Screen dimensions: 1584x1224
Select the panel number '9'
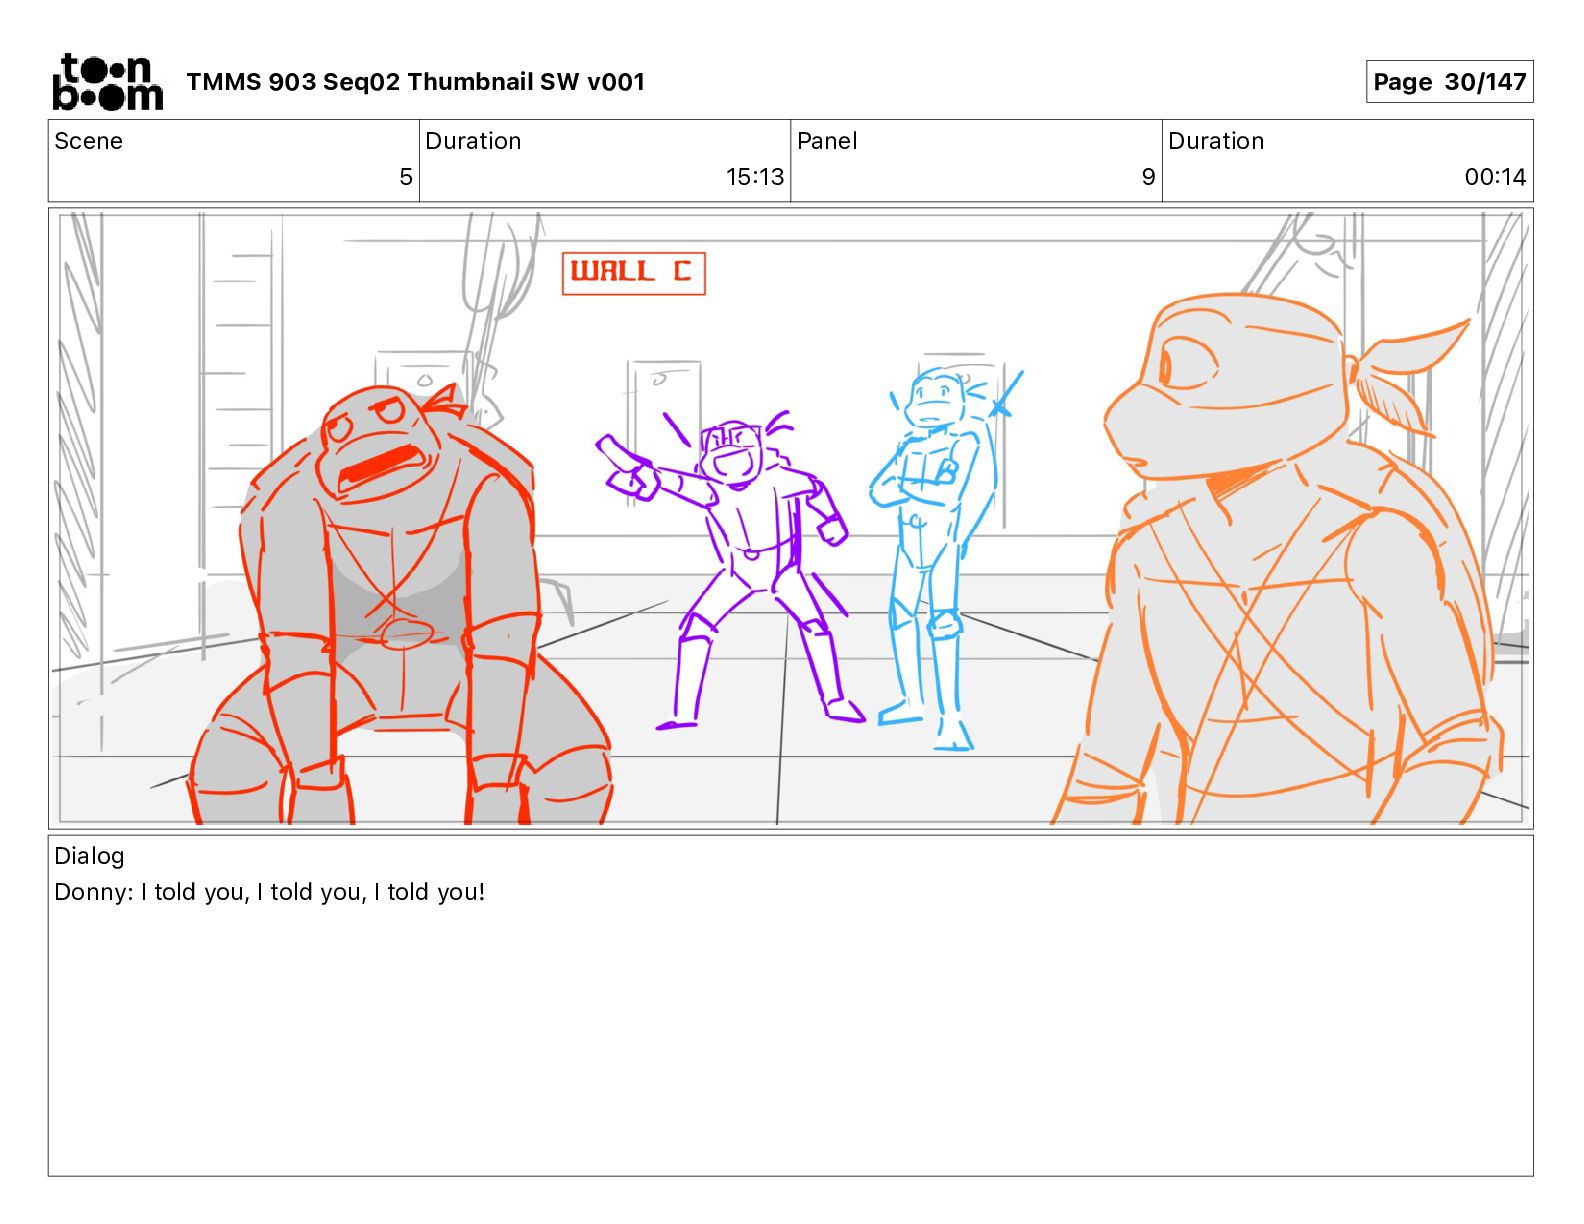point(1148,177)
